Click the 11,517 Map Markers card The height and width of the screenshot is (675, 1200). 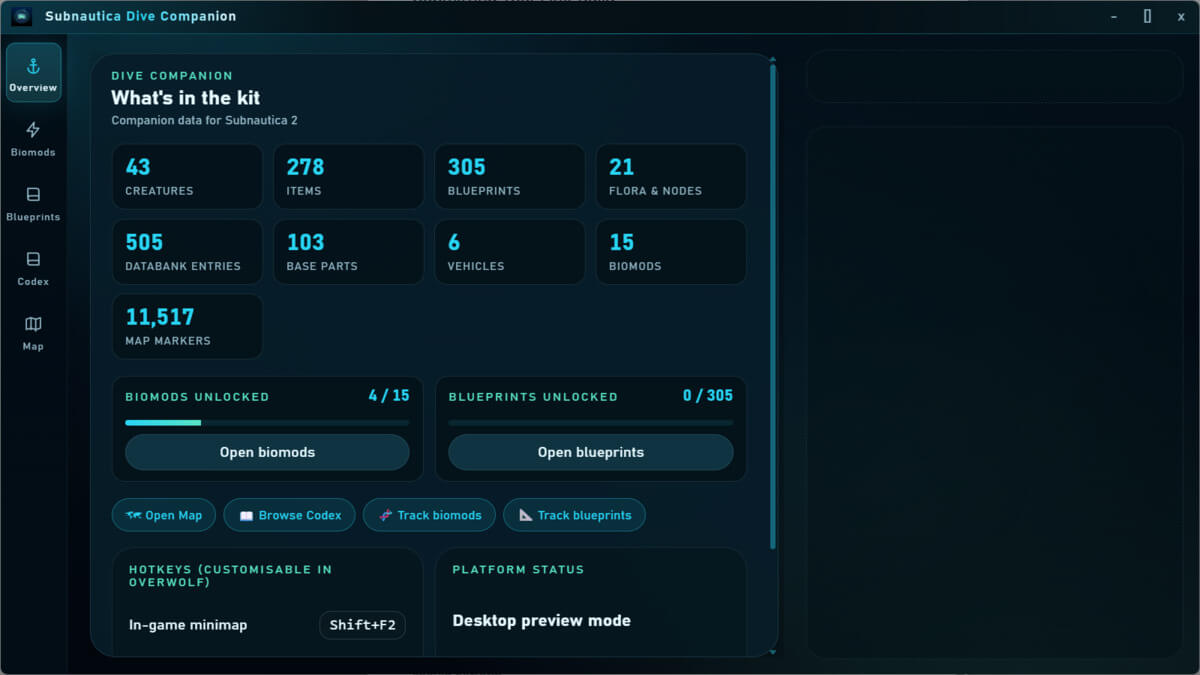[187, 326]
